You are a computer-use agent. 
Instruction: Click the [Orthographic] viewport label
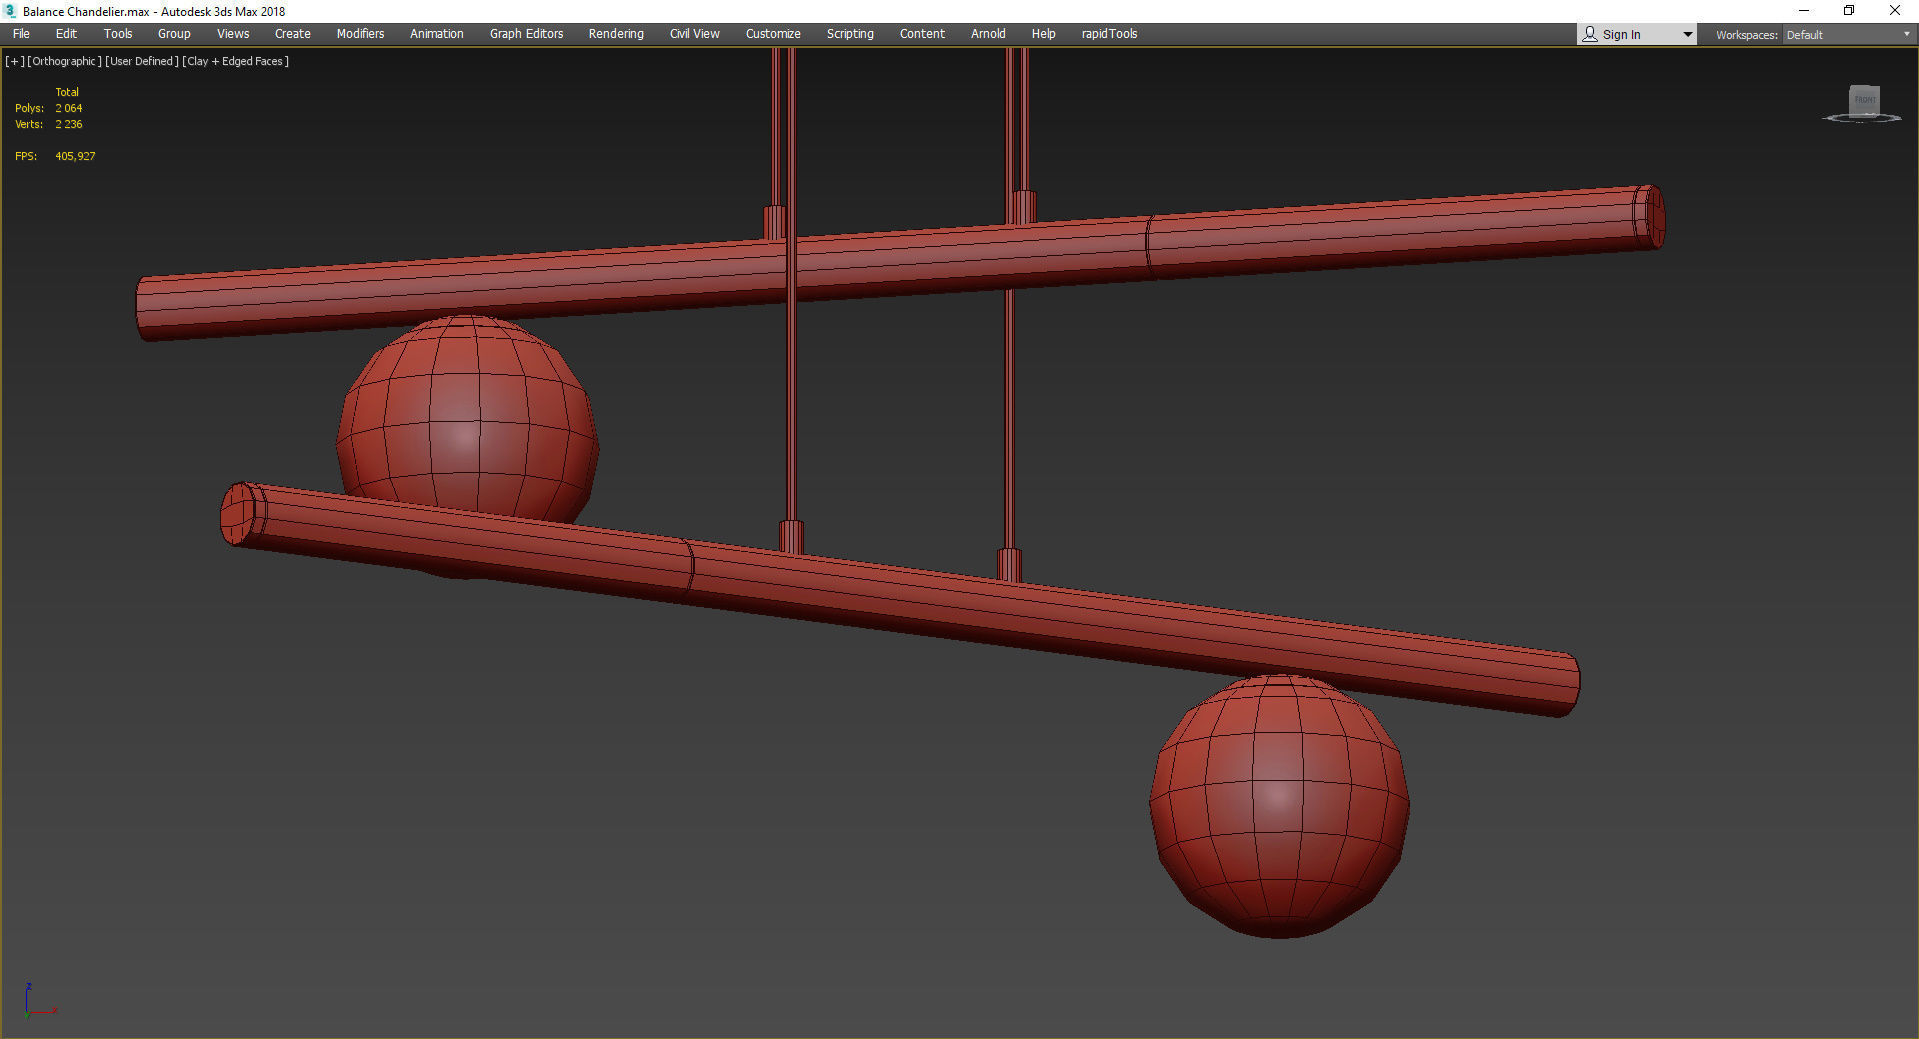[x=64, y=62]
